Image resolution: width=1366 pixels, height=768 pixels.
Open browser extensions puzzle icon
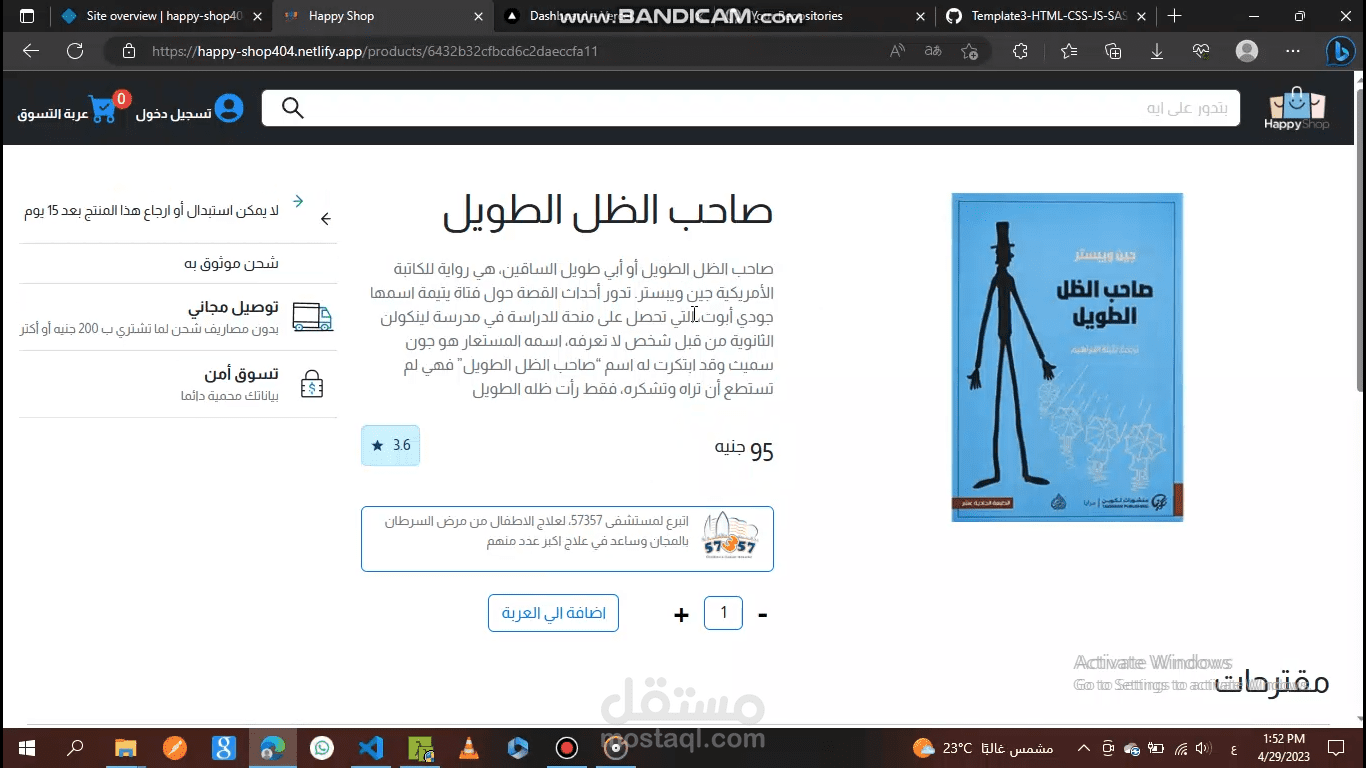point(1020,51)
